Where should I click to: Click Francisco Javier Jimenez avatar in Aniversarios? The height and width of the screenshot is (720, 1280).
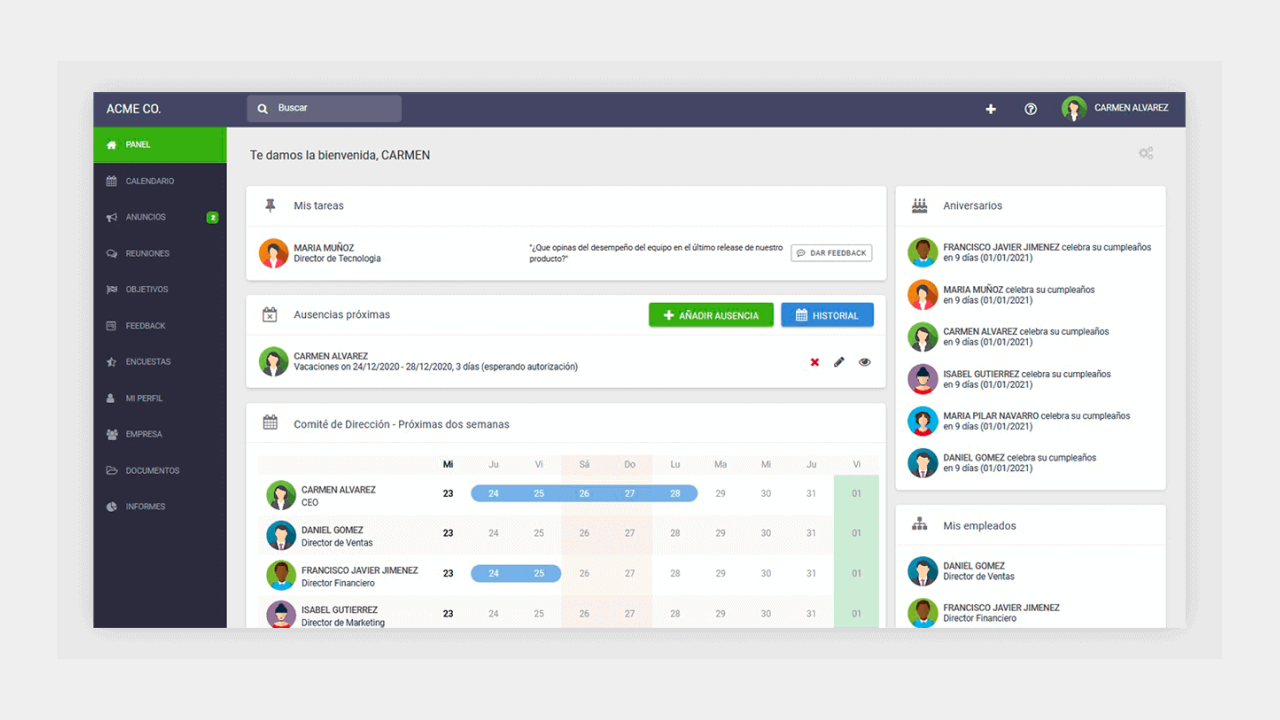[x=922, y=252]
